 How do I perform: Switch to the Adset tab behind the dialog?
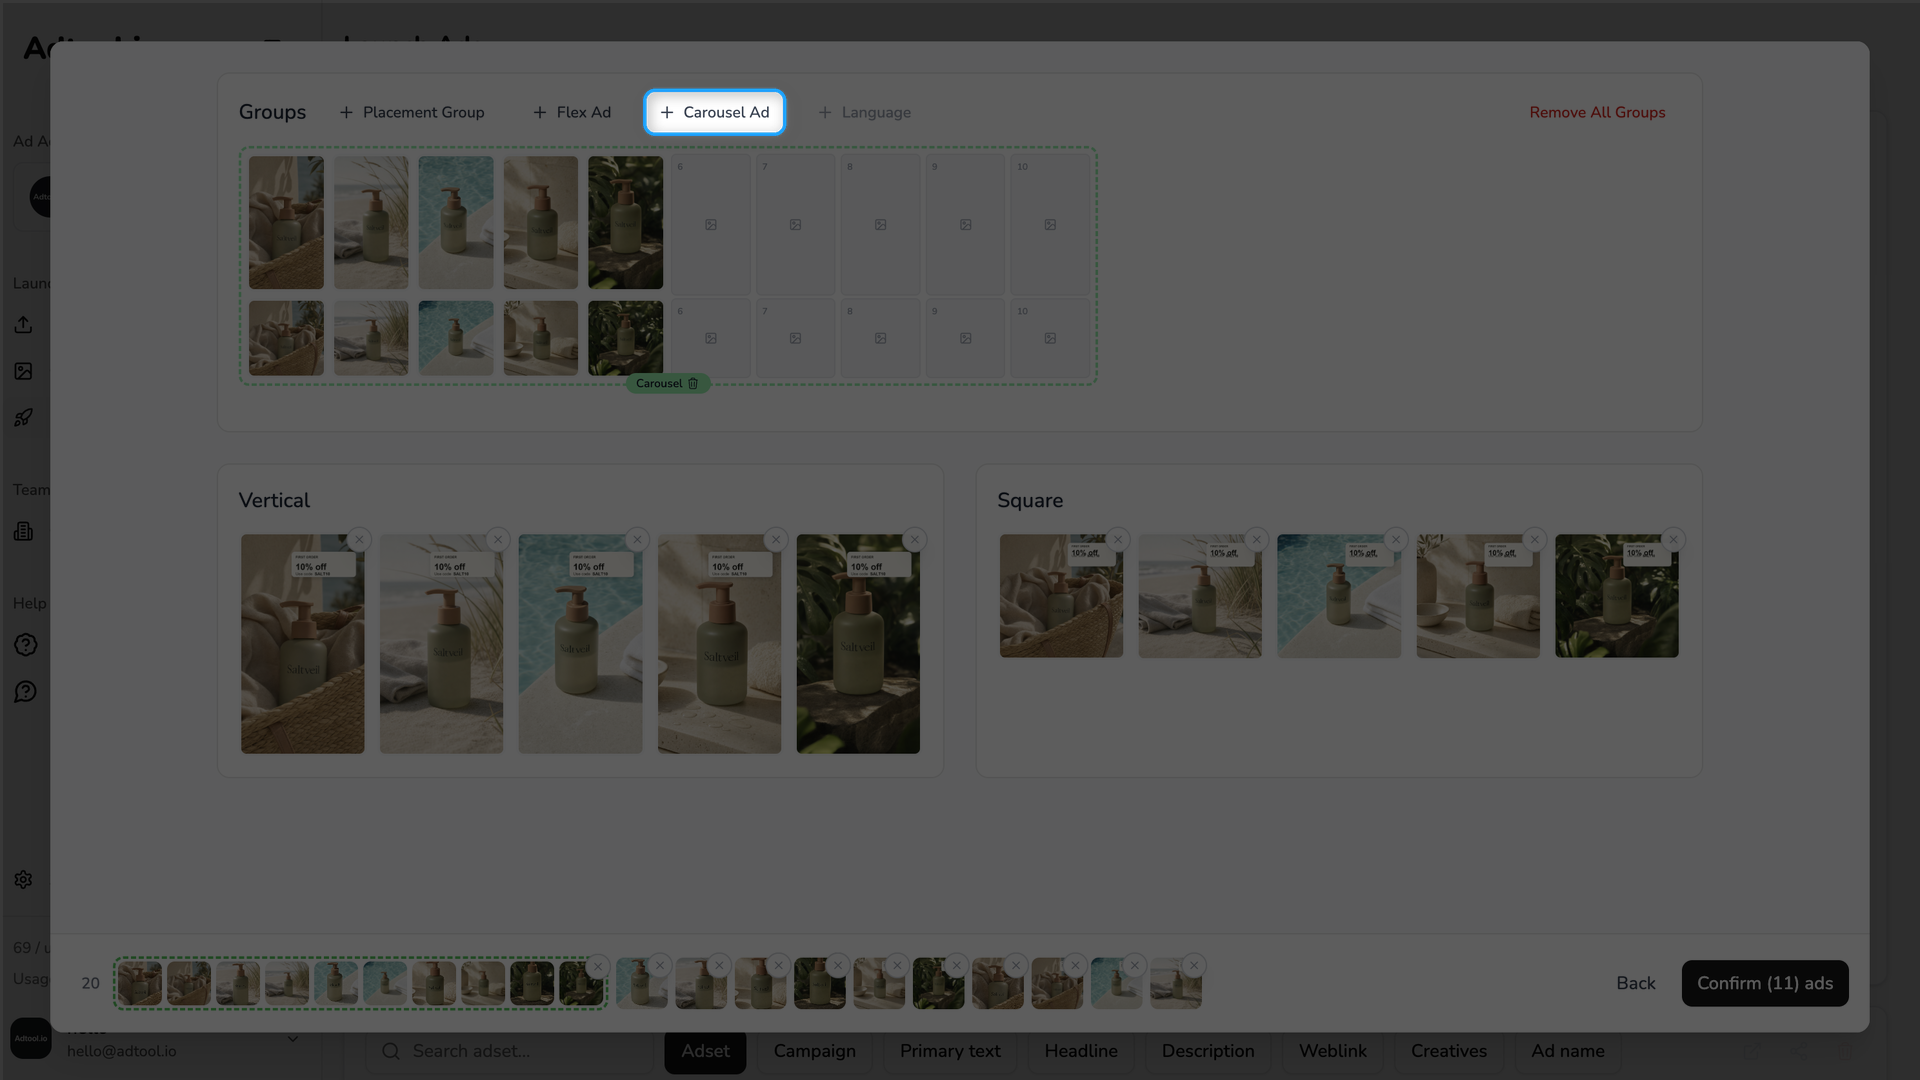tap(705, 1051)
